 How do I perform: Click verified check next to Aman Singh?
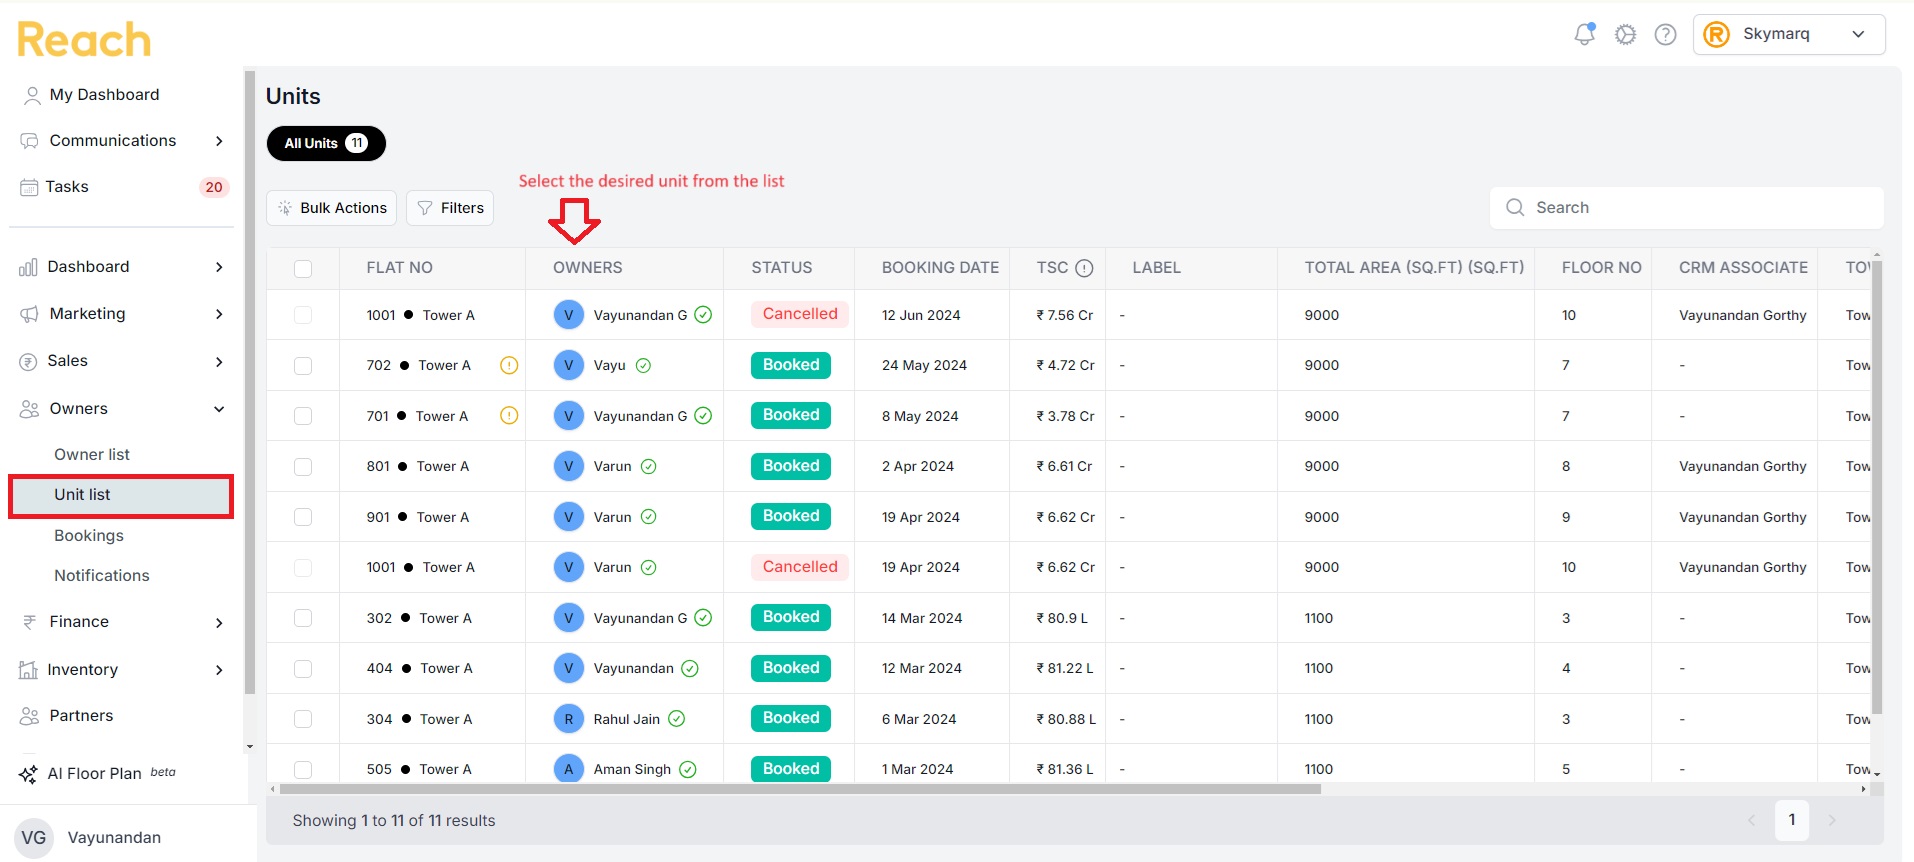pos(688,769)
